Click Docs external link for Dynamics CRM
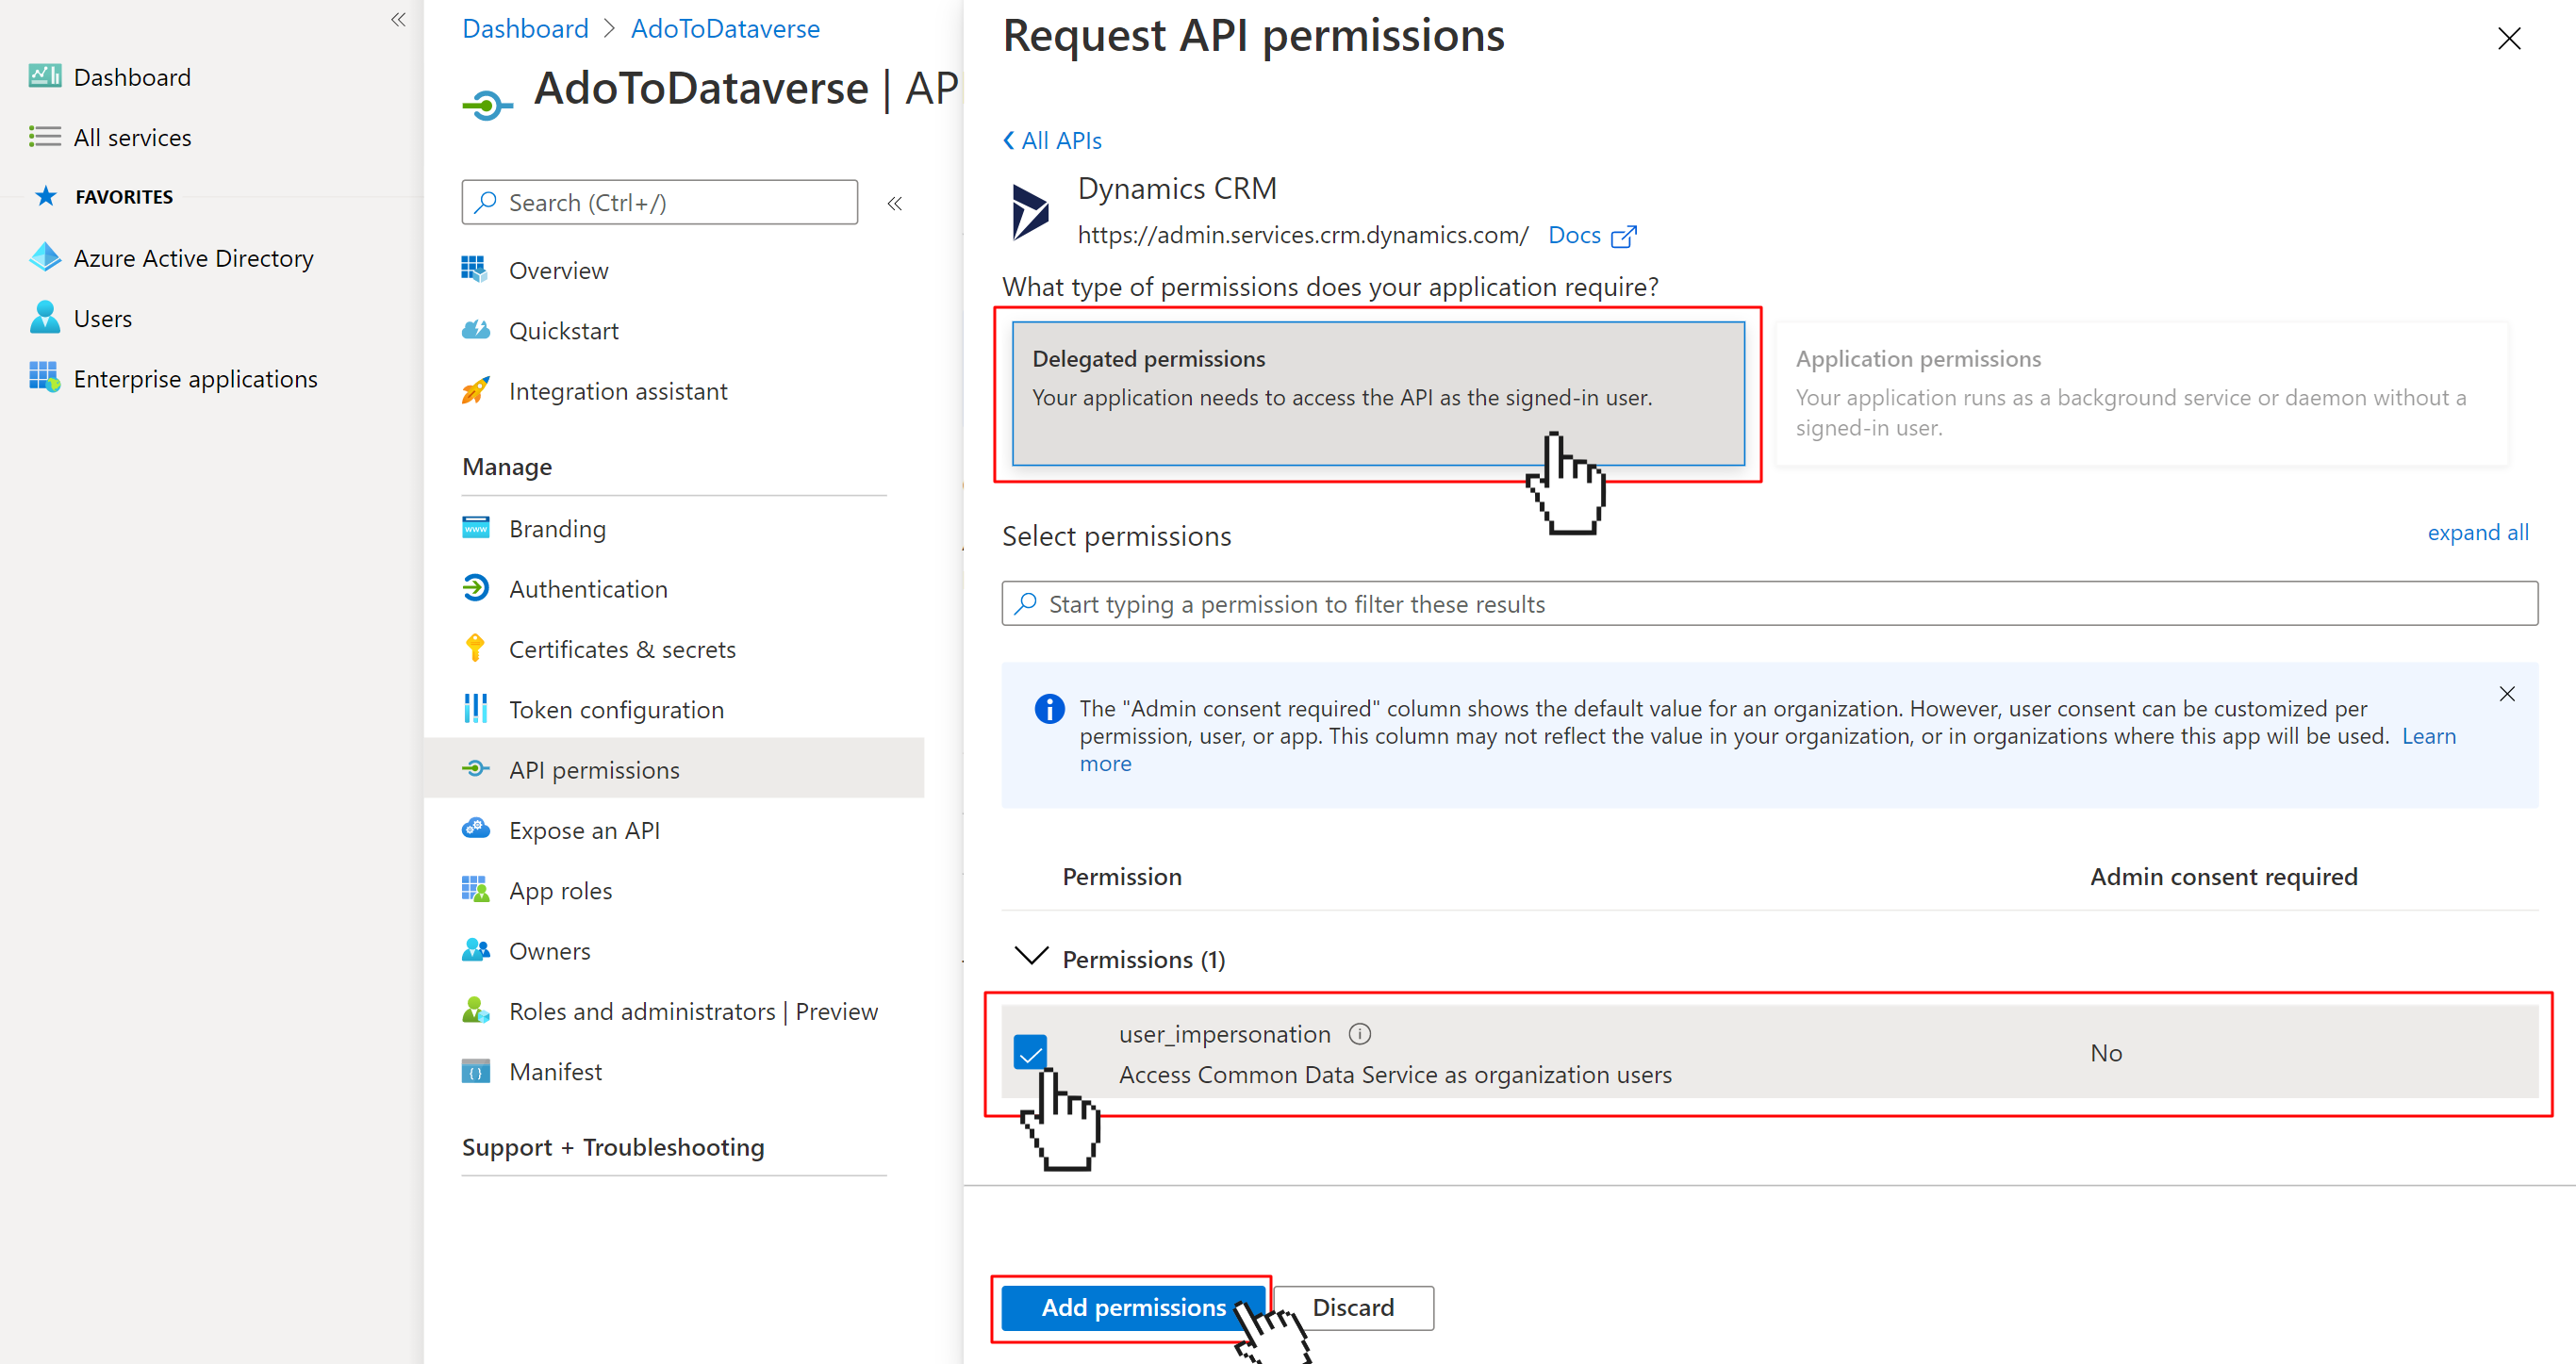 coord(1593,235)
